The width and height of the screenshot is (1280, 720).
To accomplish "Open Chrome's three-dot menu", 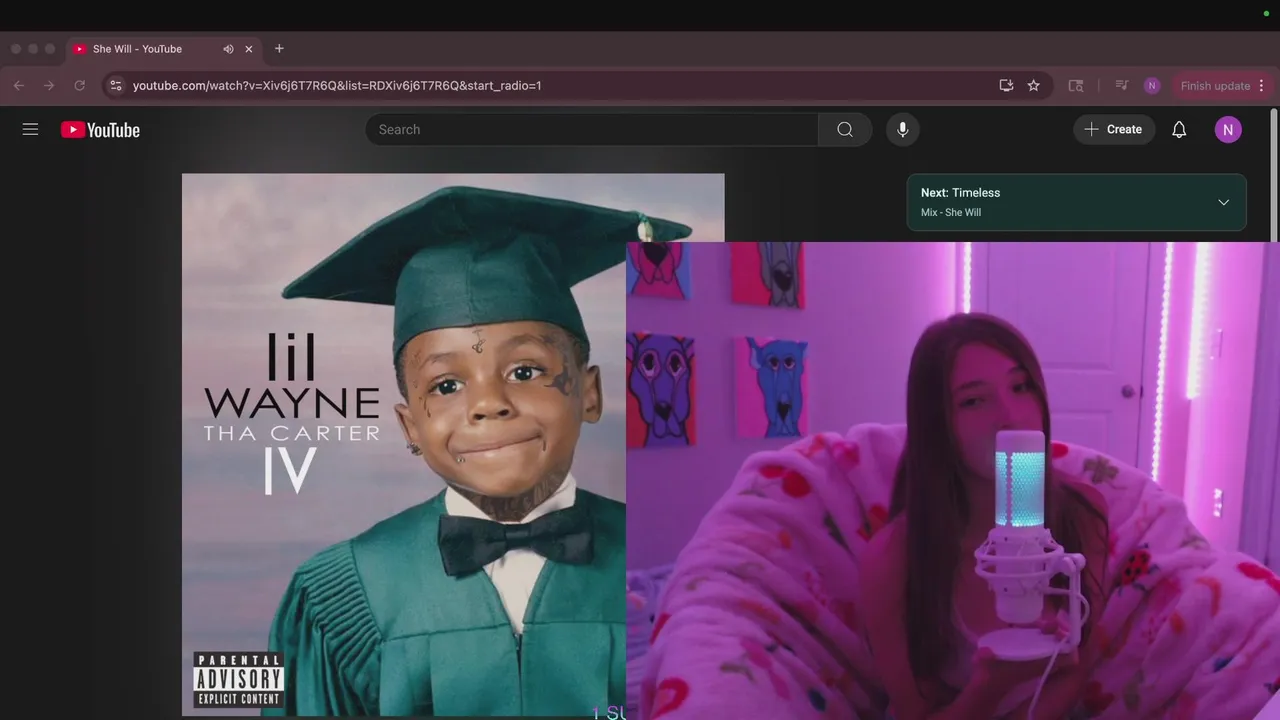I will [x=1261, y=86].
